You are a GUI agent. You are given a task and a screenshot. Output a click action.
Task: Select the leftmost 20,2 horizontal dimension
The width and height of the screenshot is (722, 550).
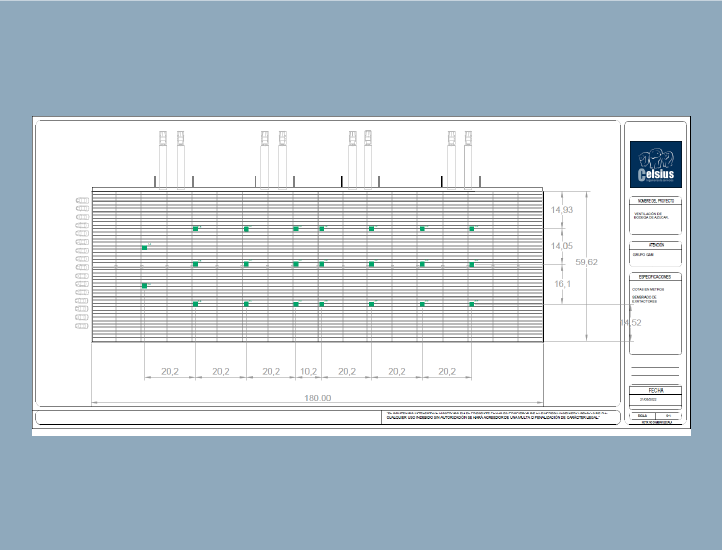click(169, 371)
